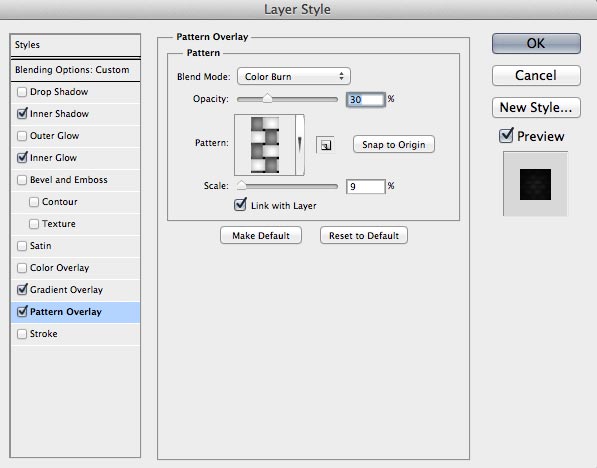Tick the Contour checkbox
The height and width of the screenshot is (468, 597).
pyautogui.click(x=34, y=202)
